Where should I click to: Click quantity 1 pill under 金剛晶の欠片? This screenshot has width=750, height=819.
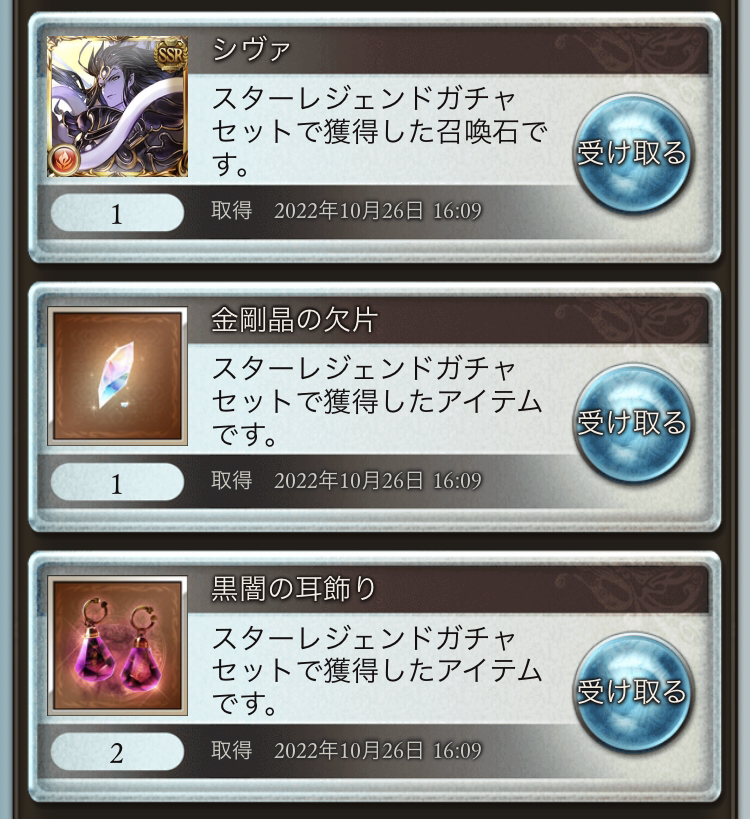point(118,483)
